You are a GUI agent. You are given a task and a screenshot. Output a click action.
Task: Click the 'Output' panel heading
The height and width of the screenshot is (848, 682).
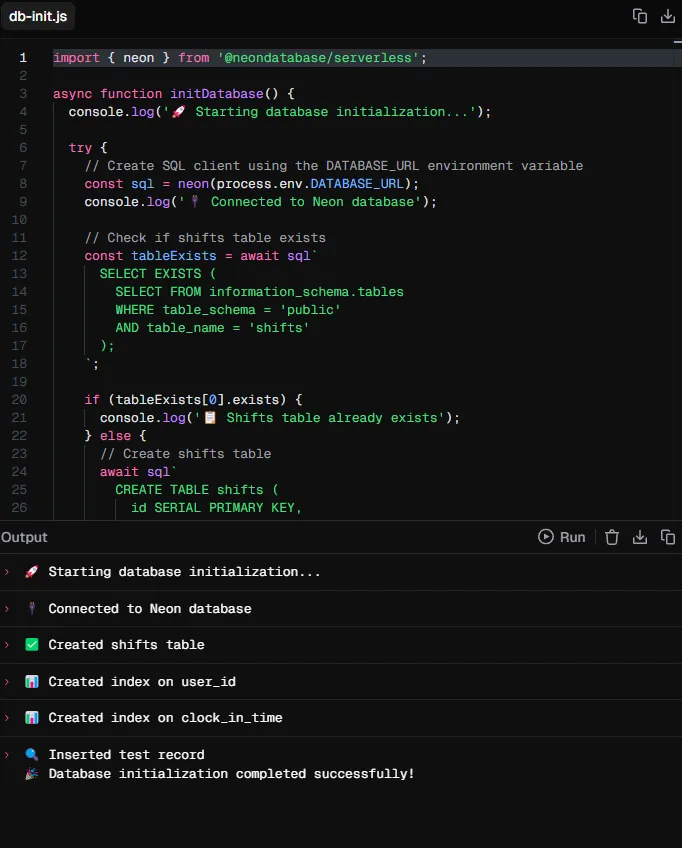click(24, 537)
